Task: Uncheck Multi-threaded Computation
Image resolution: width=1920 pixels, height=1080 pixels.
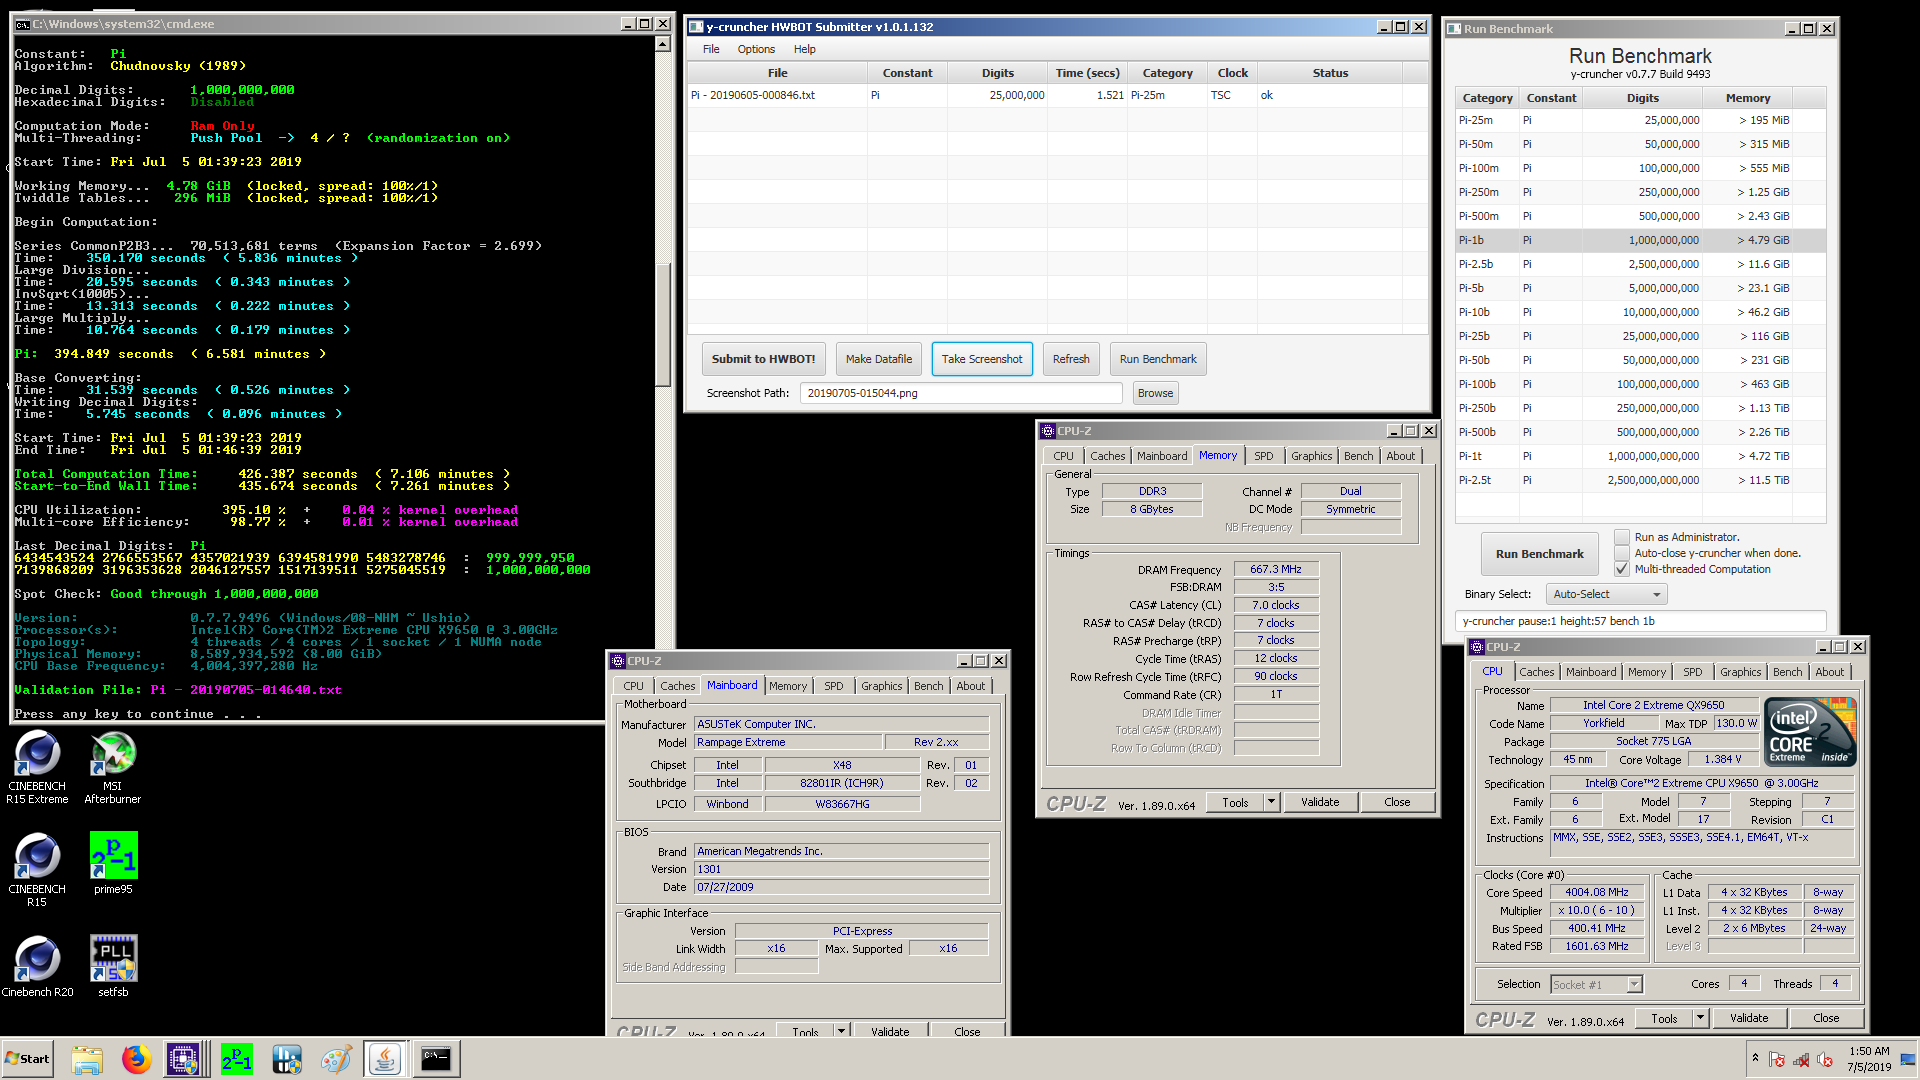Action: click(1622, 569)
